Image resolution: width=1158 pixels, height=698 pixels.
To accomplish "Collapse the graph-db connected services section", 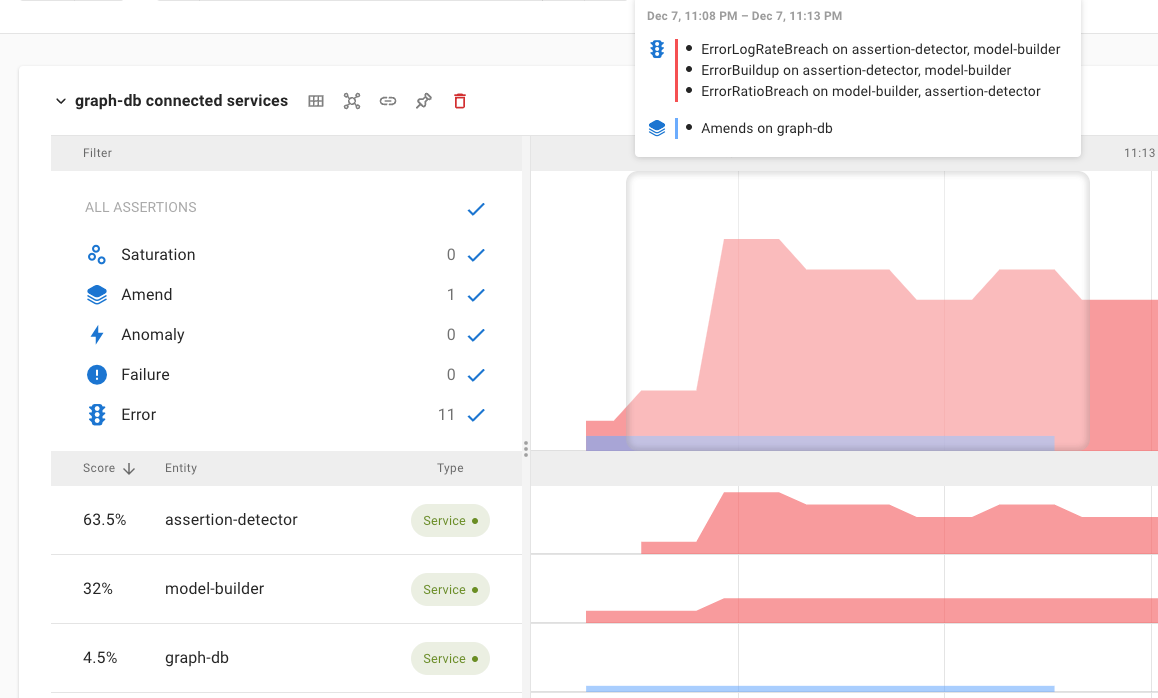I will (x=60, y=100).
